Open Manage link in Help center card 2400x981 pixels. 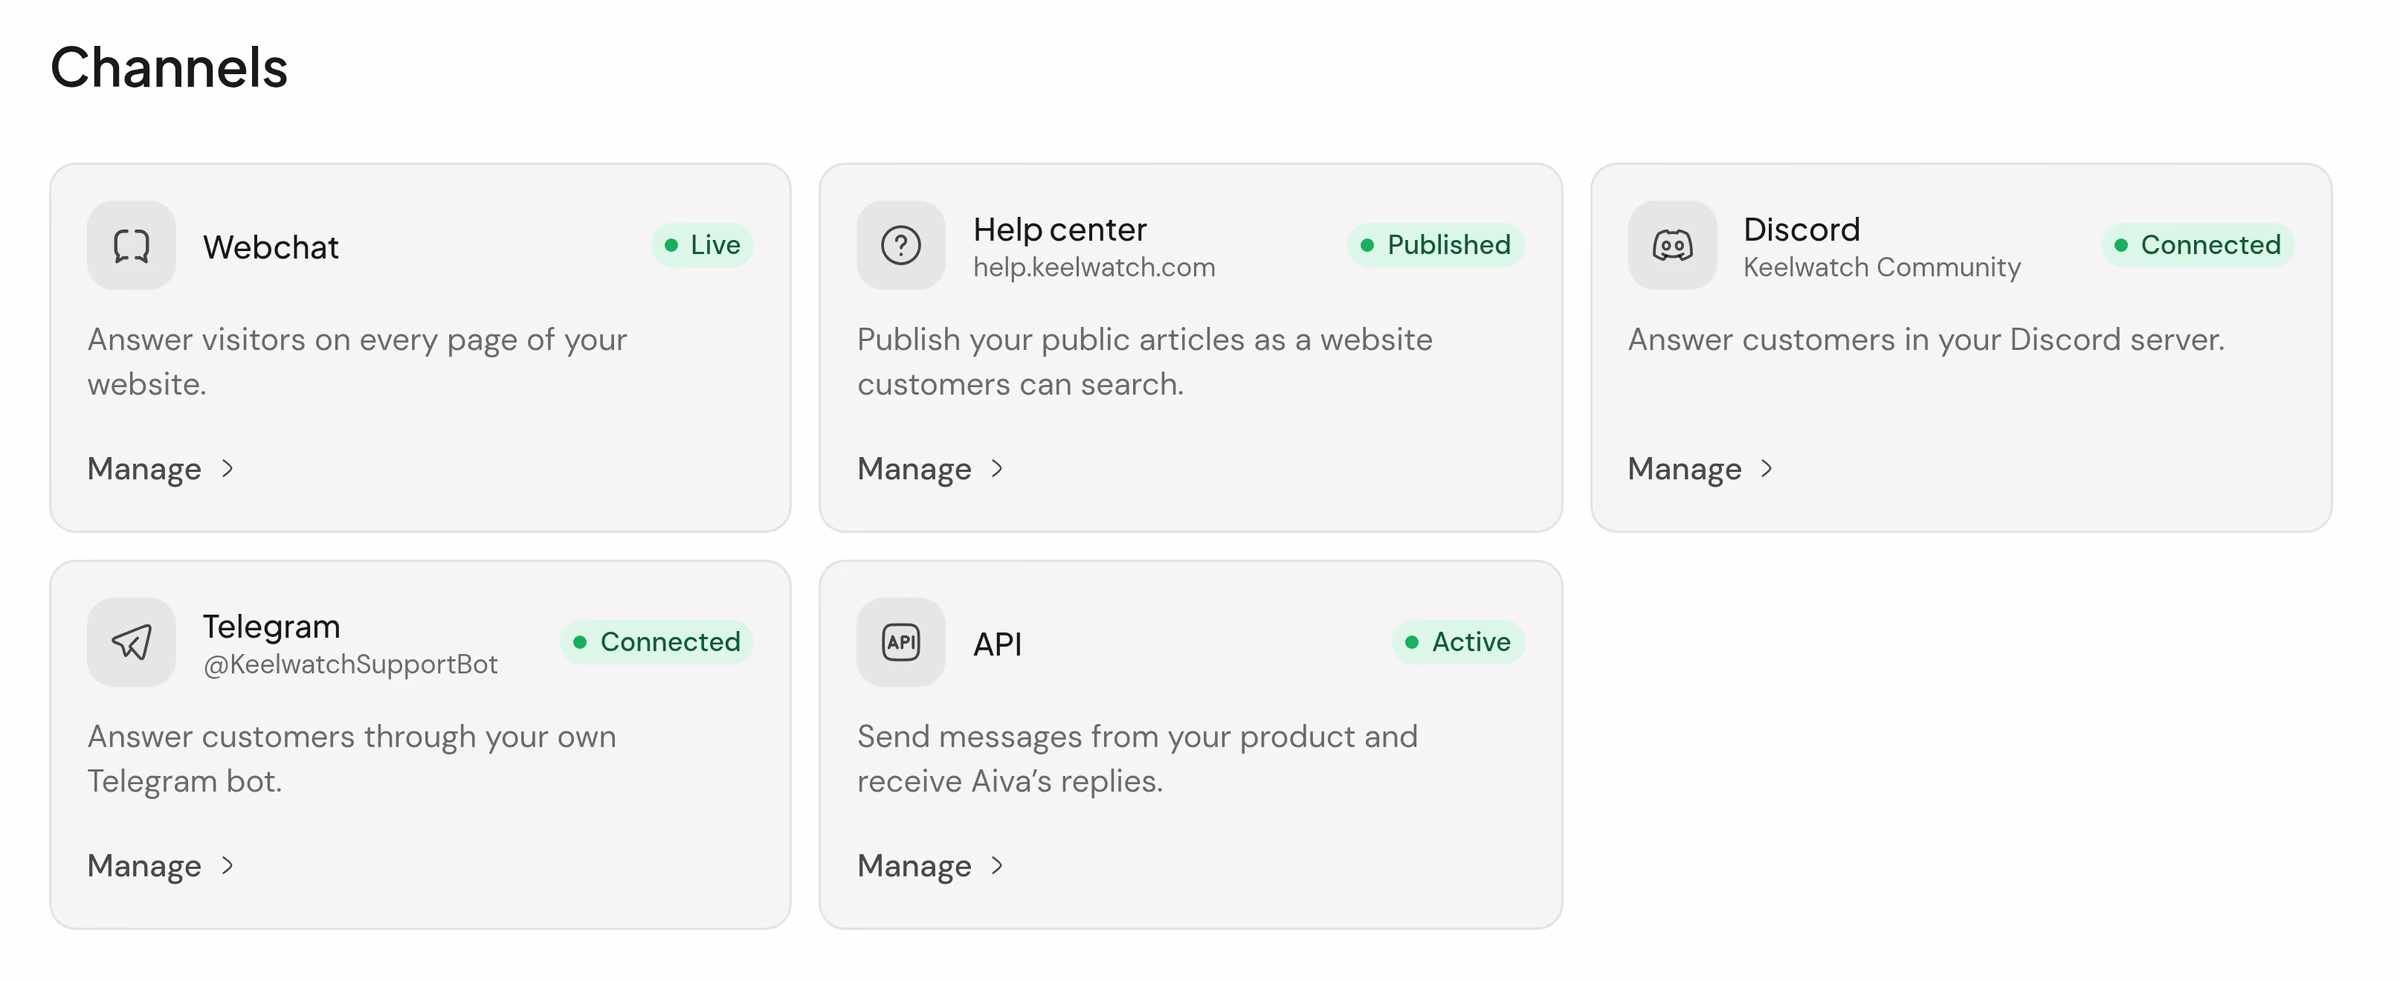coord(930,469)
